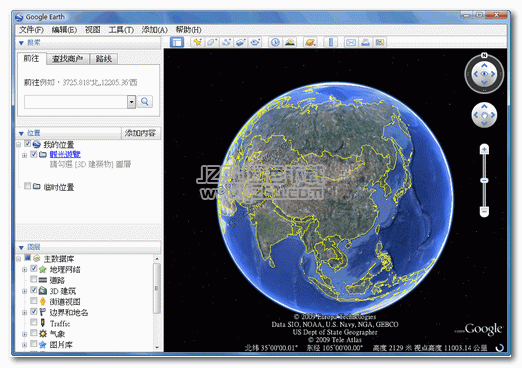Click the layers list scrollbar up arrow
The width and height of the screenshot is (522, 368).
pyautogui.click(x=157, y=259)
